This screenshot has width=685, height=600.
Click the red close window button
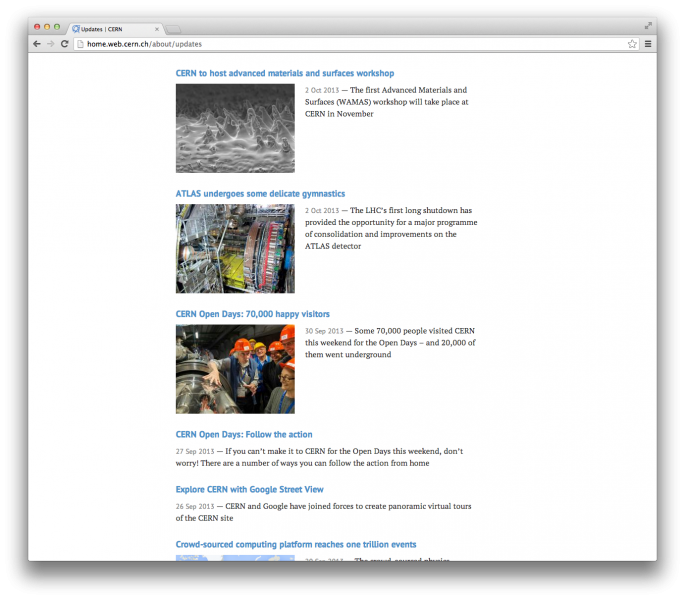[37, 27]
